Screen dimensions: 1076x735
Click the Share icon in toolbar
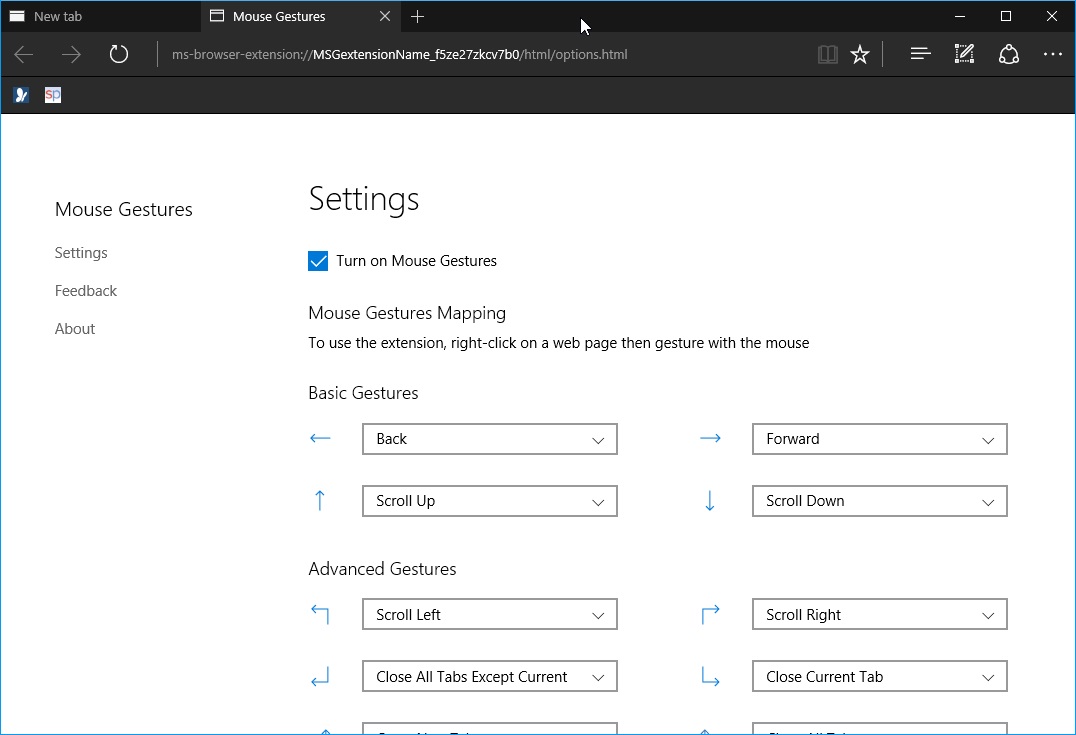(x=1008, y=54)
